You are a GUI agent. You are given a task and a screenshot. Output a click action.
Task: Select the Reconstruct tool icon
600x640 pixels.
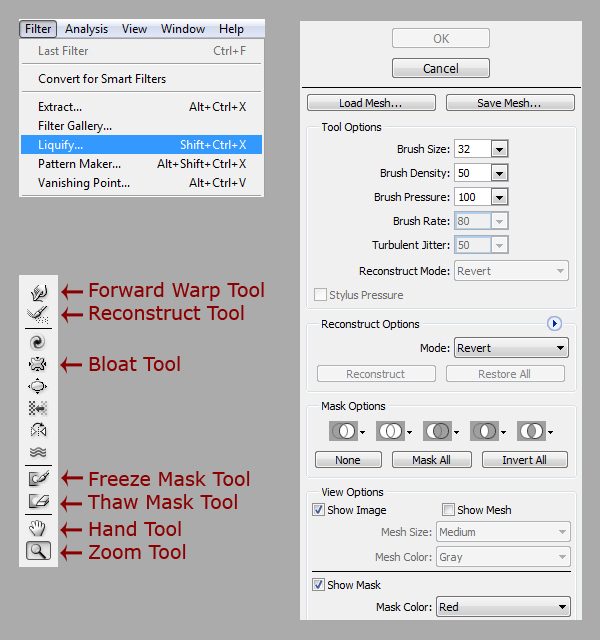38,314
